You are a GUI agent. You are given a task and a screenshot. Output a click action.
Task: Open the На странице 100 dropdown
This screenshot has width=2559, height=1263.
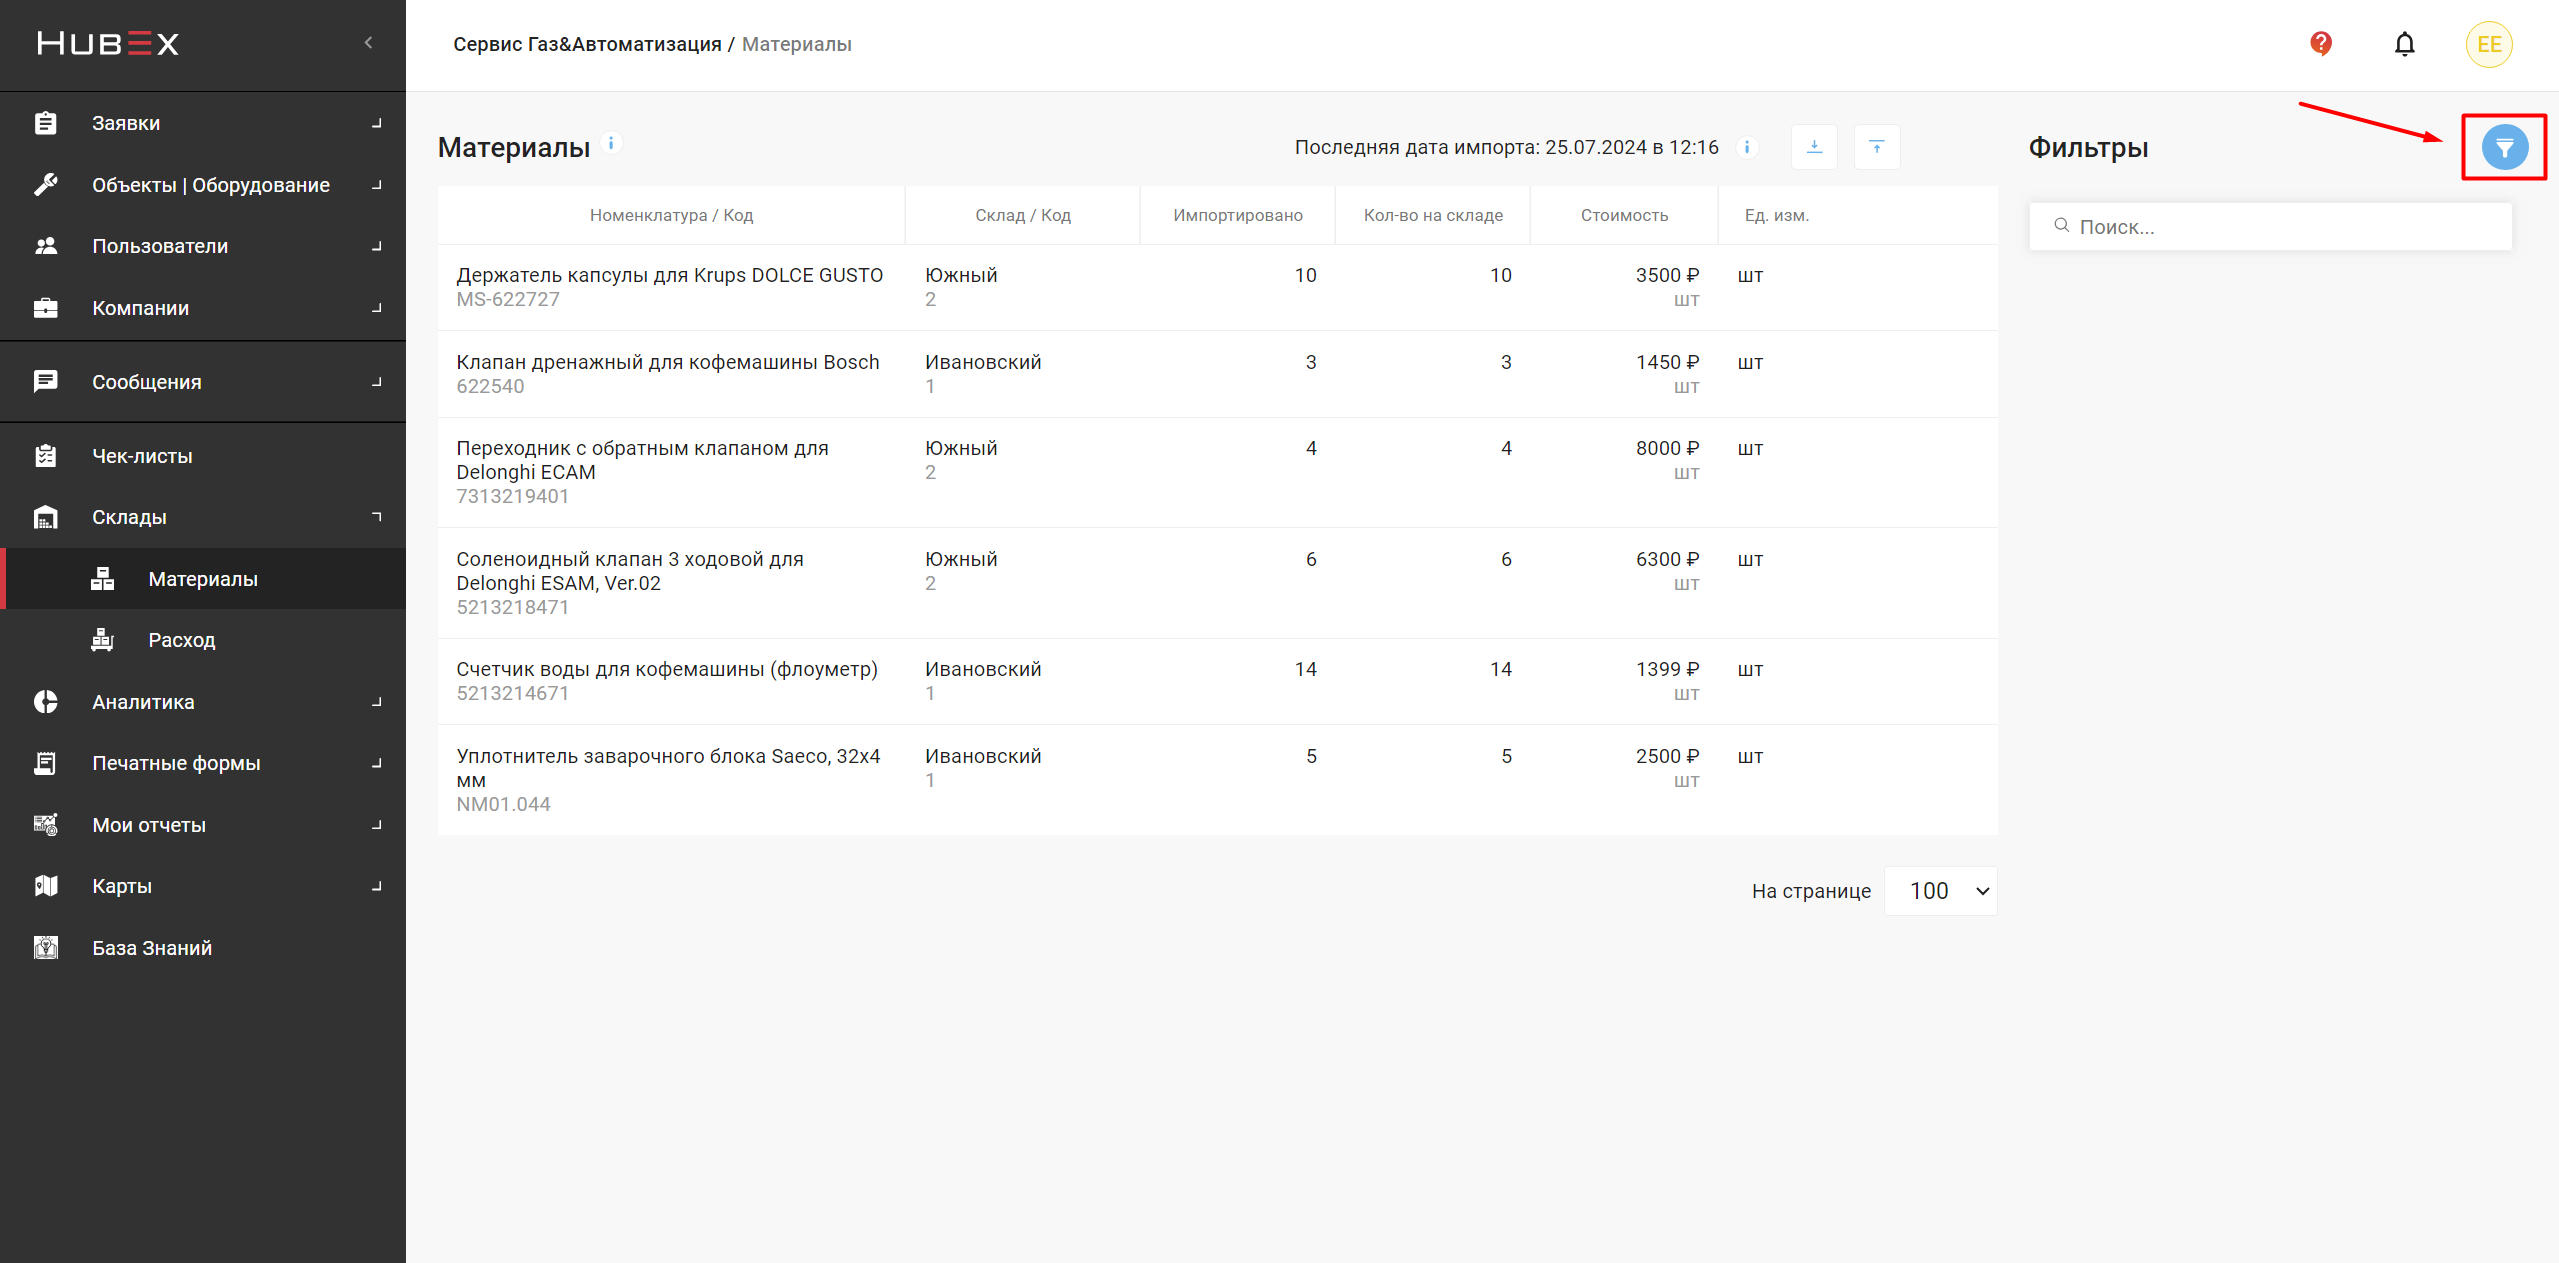(1940, 891)
